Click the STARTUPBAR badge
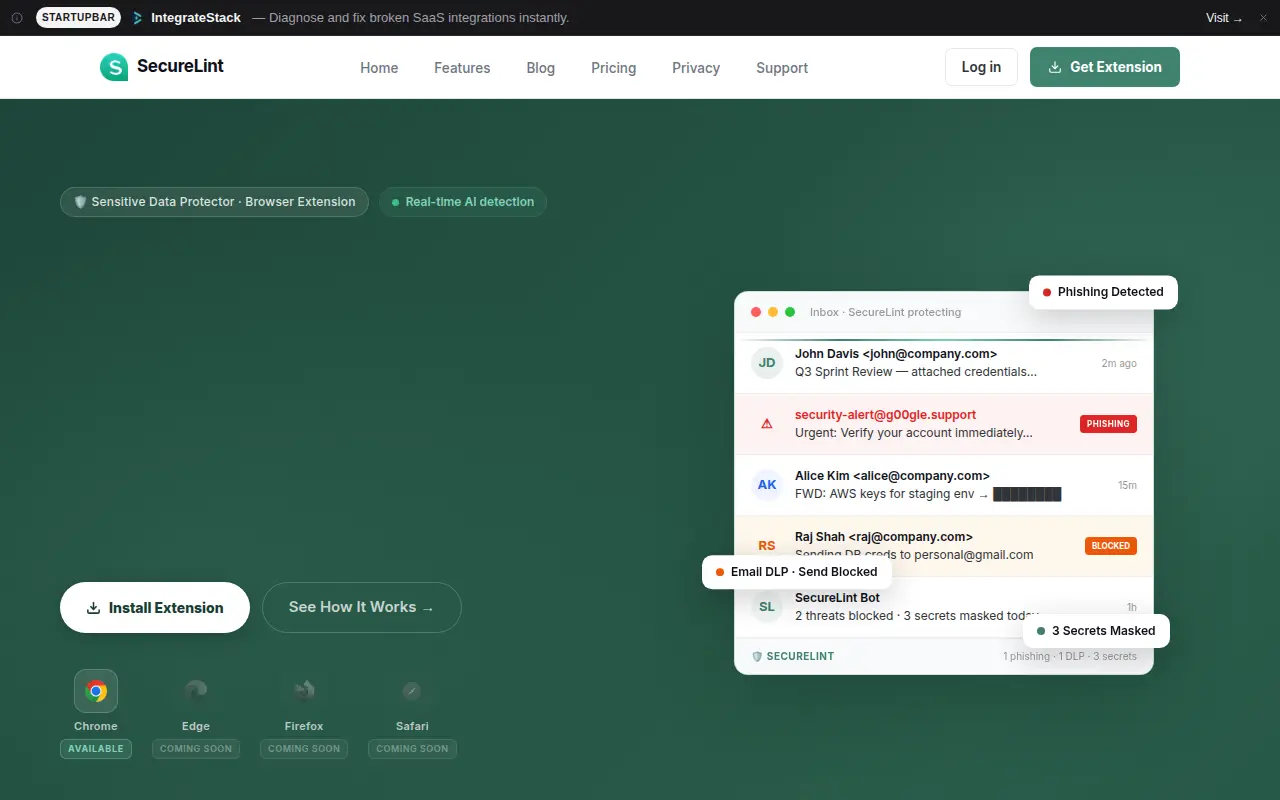The image size is (1280, 800). click(x=79, y=18)
